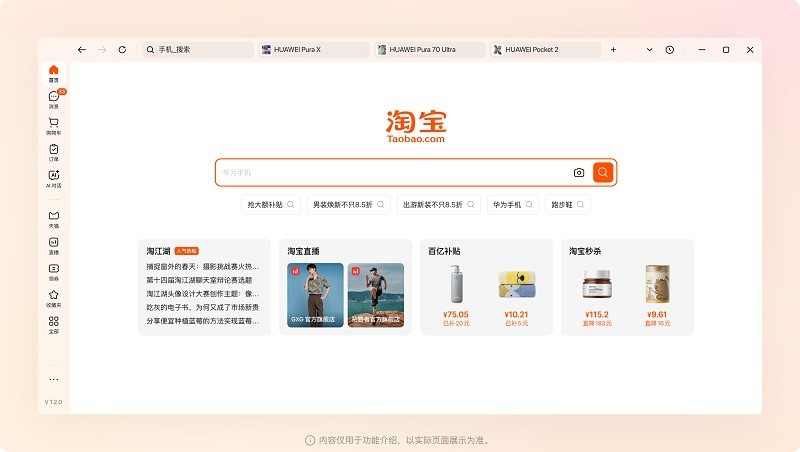Open article 第十四届淘江湖聊天室辩论赛选题
This screenshot has width=800, height=452.
click(x=199, y=280)
